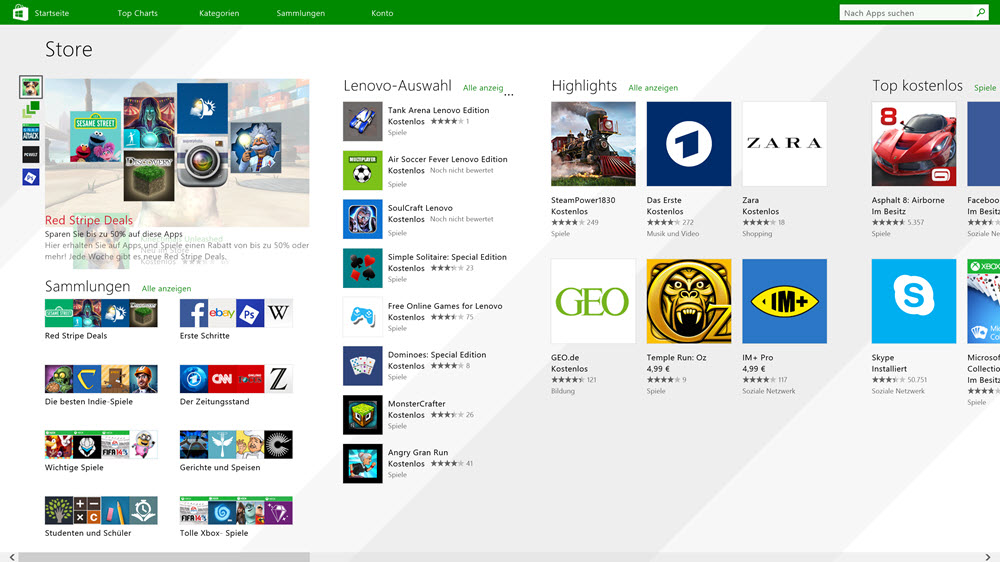Open IM+ Pro app tile
The image size is (1000, 562).
(x=784, y=301)
